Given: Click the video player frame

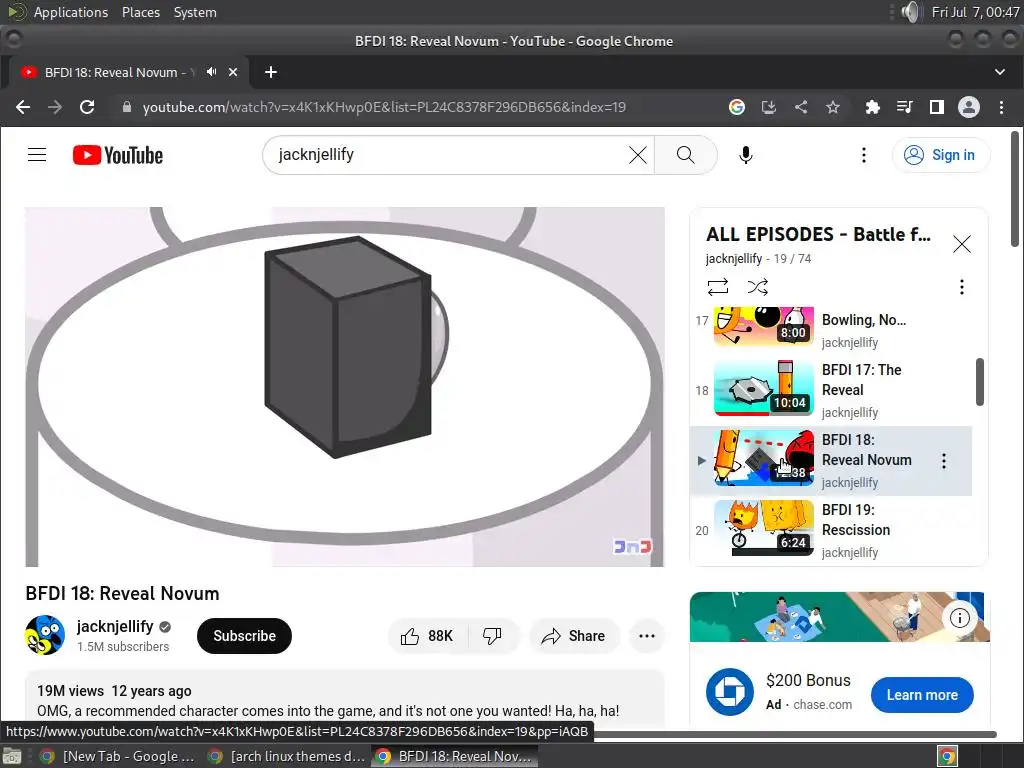Looking at the screenshot, I should pos(345,387).
